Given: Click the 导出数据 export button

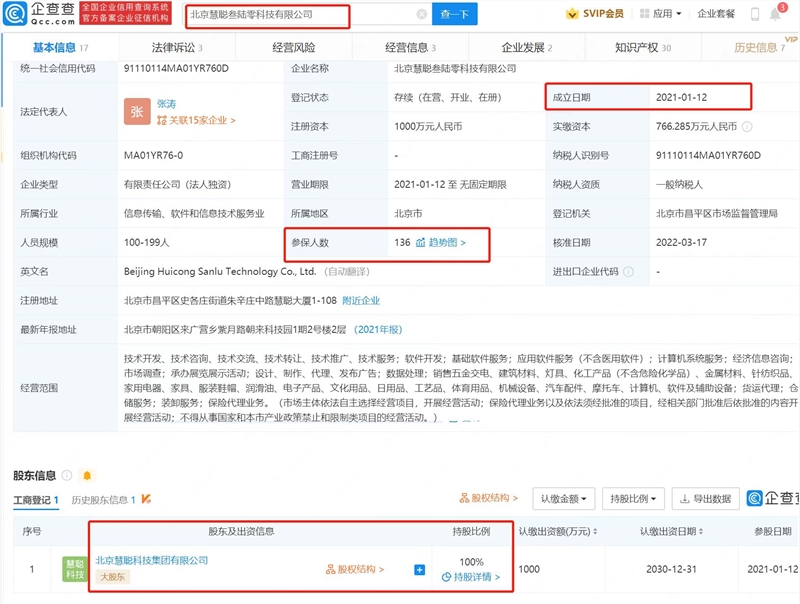Looking at the screenshot, I should (x=704, y=498).
